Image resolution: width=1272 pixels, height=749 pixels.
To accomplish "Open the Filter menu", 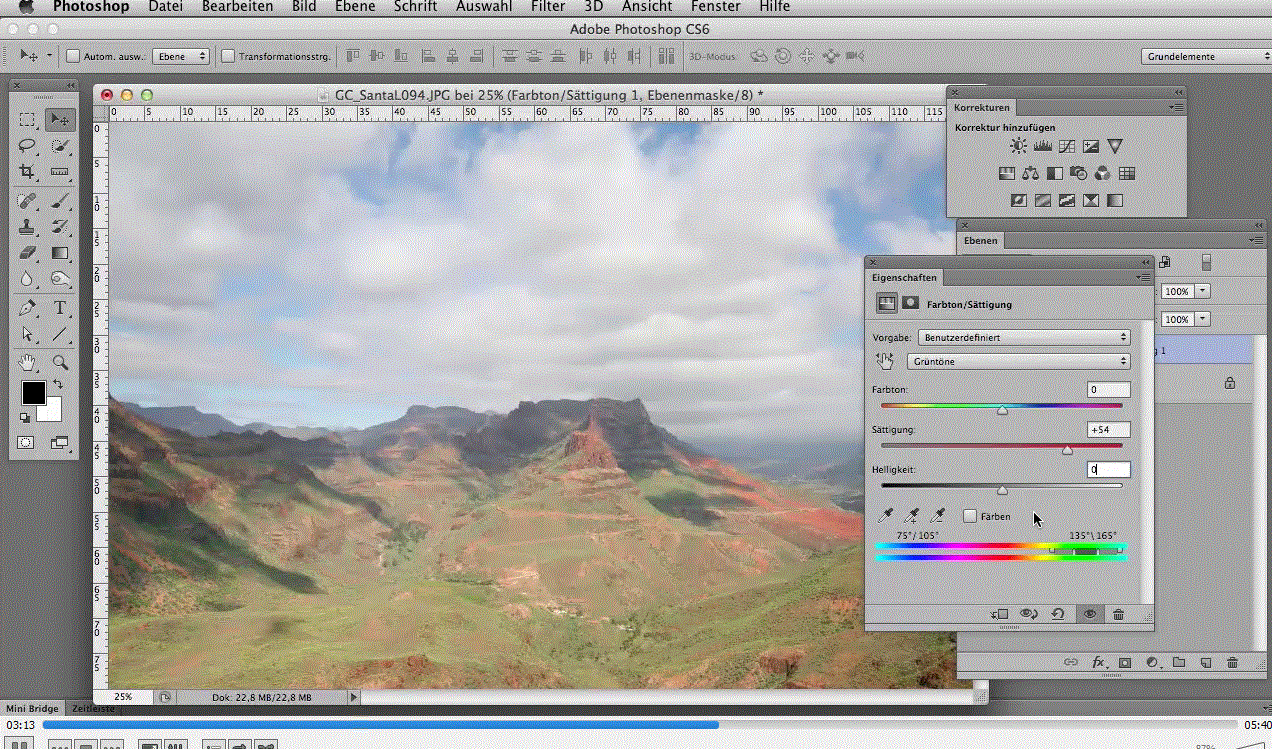I will click(548, 7).
